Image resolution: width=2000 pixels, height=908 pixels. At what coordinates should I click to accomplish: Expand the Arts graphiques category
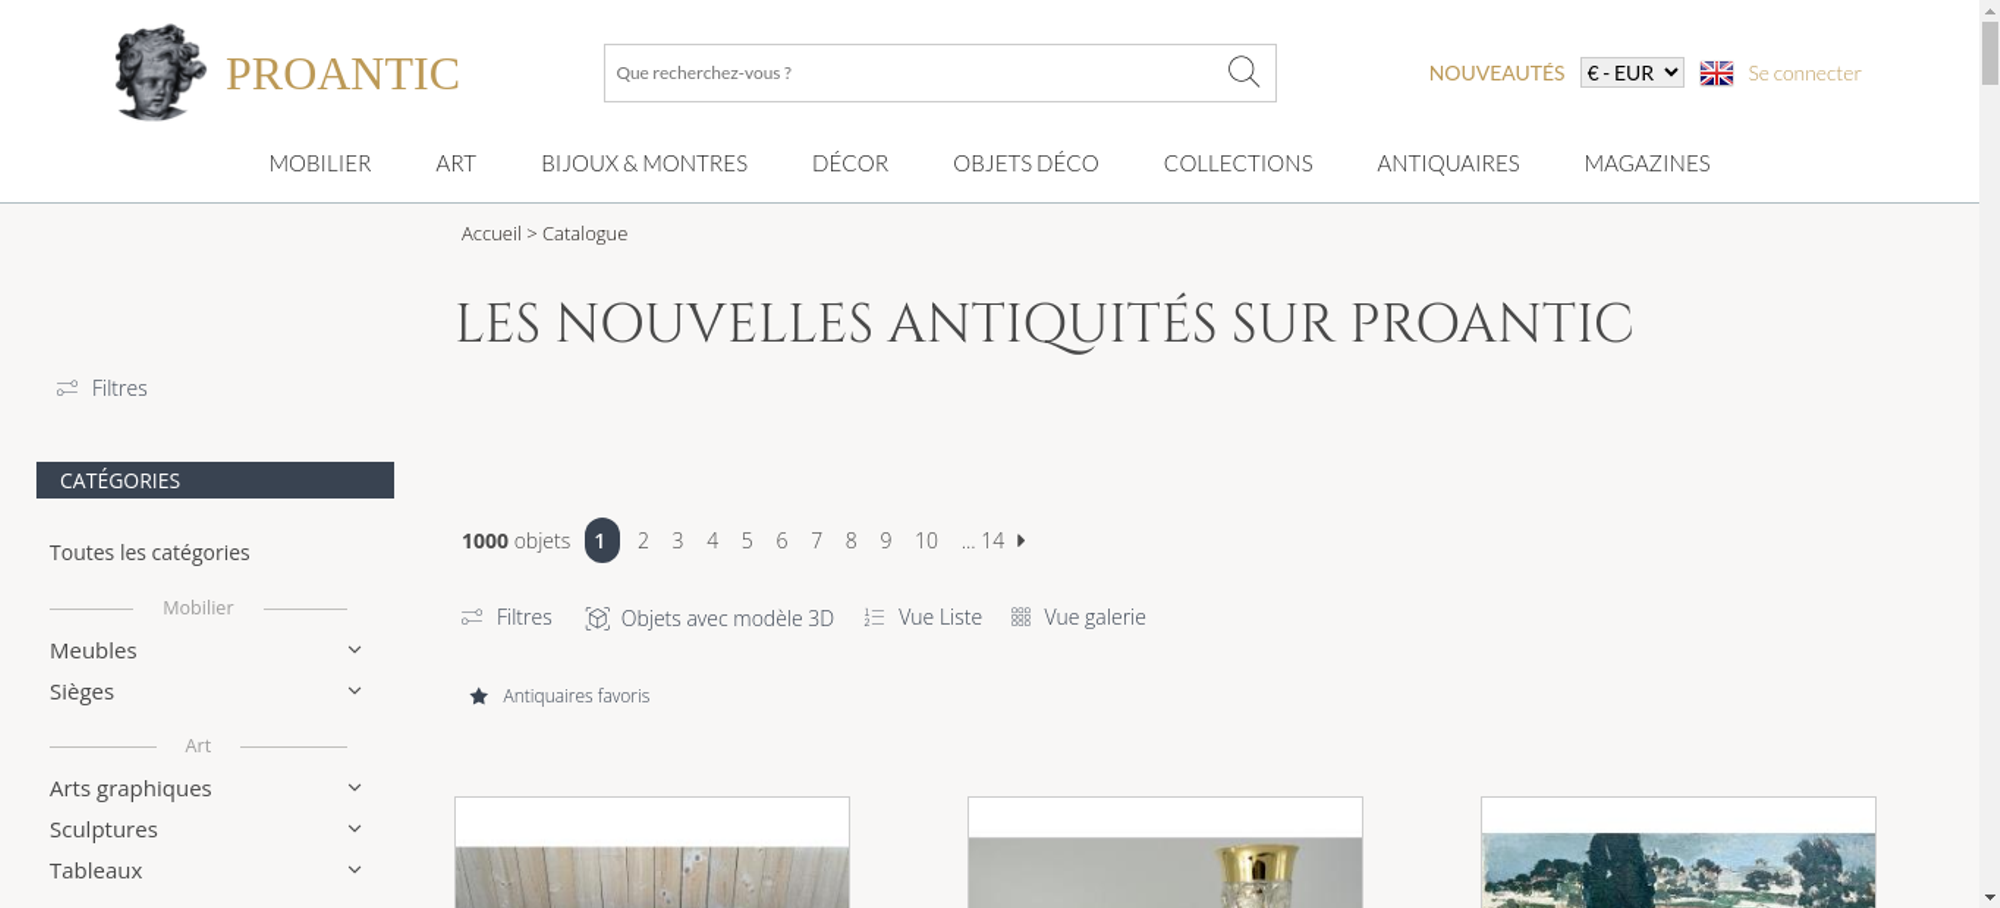tap(354, 788)
